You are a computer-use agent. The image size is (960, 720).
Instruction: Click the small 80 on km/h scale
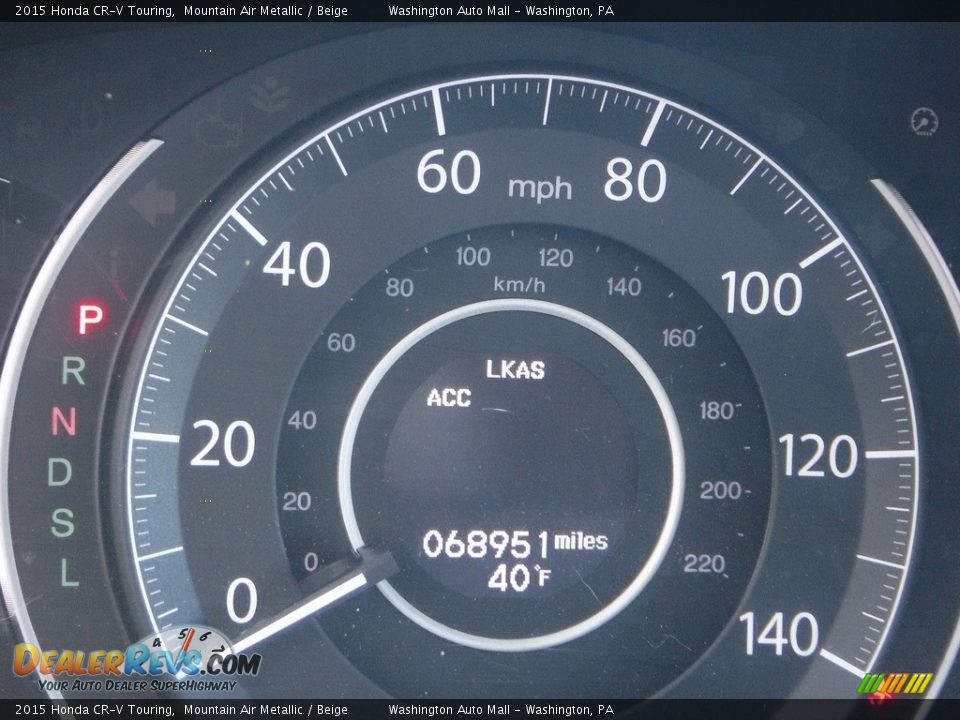click(399, 287)
